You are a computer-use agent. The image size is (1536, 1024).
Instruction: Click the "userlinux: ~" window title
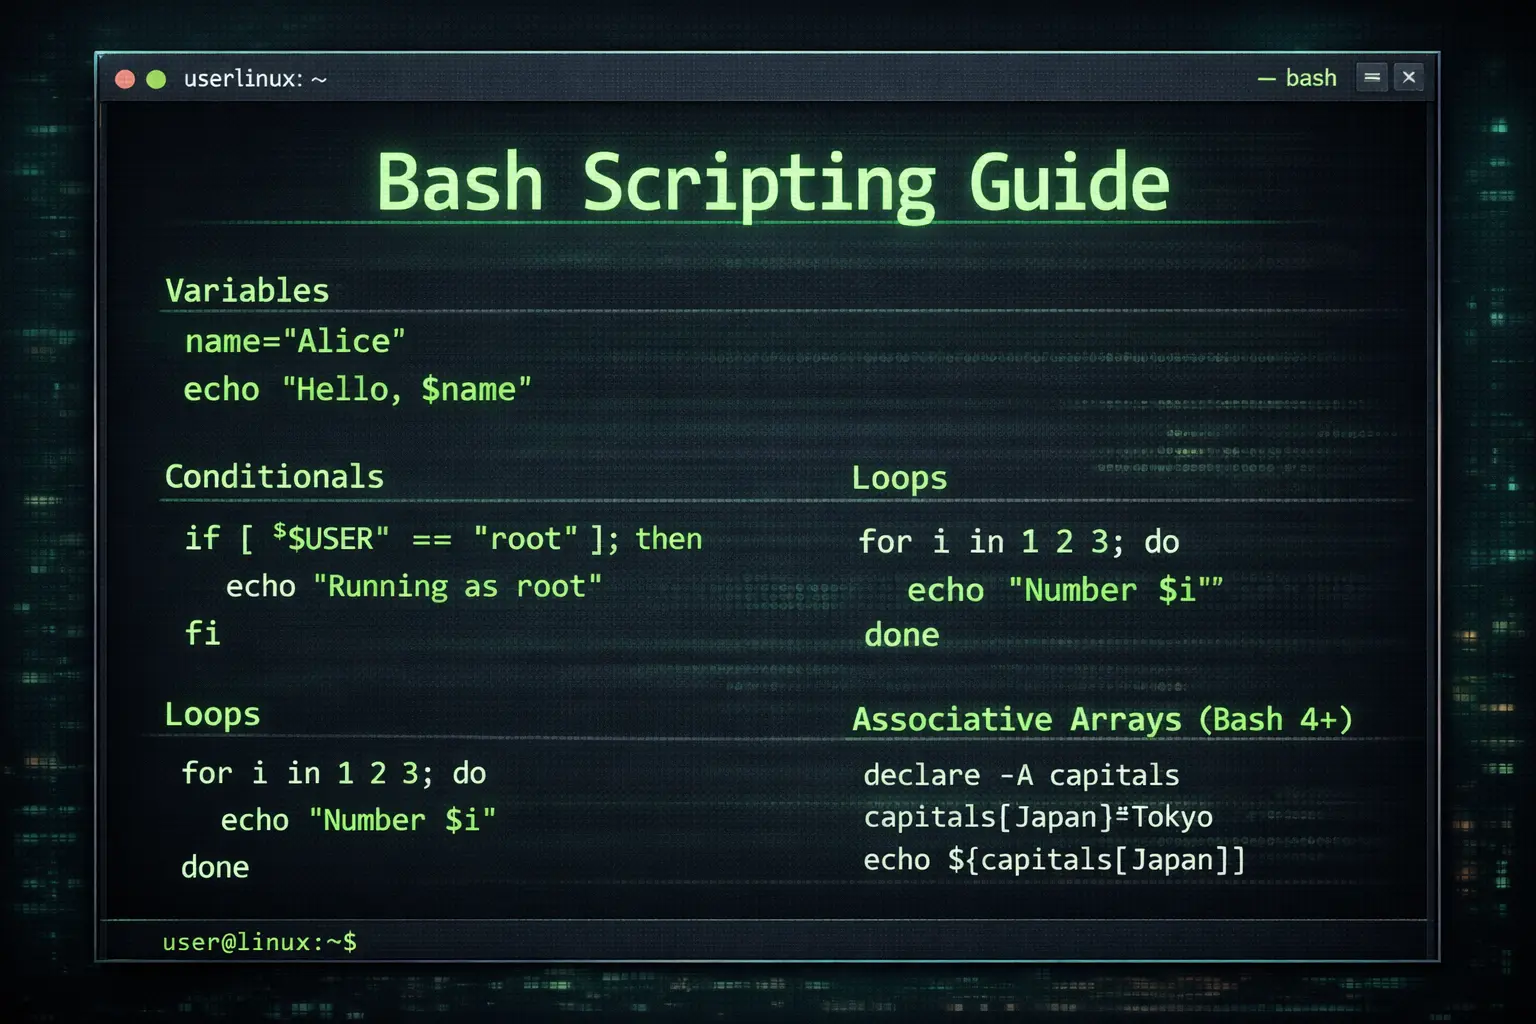pyautogui.click(x=255, y=79)
